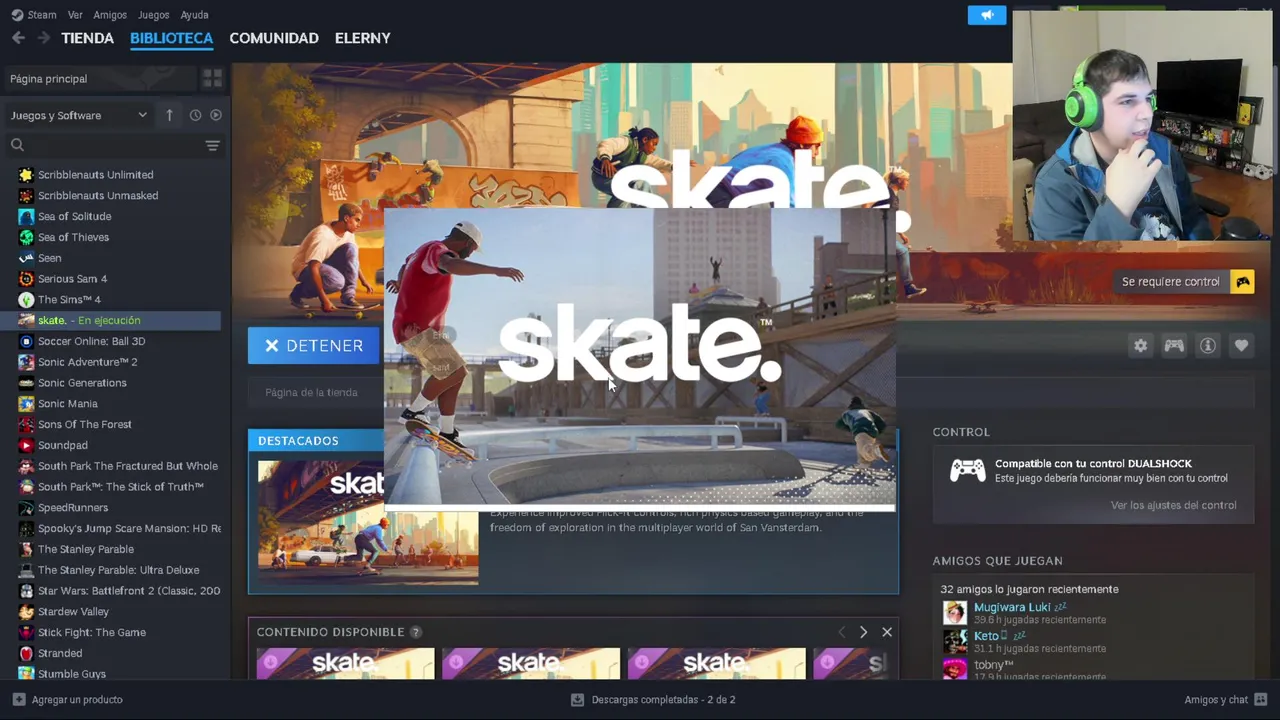Open the Juegos menu
Image resolution: width=1280 pixels, height=720 pixels.
(153, 15)
